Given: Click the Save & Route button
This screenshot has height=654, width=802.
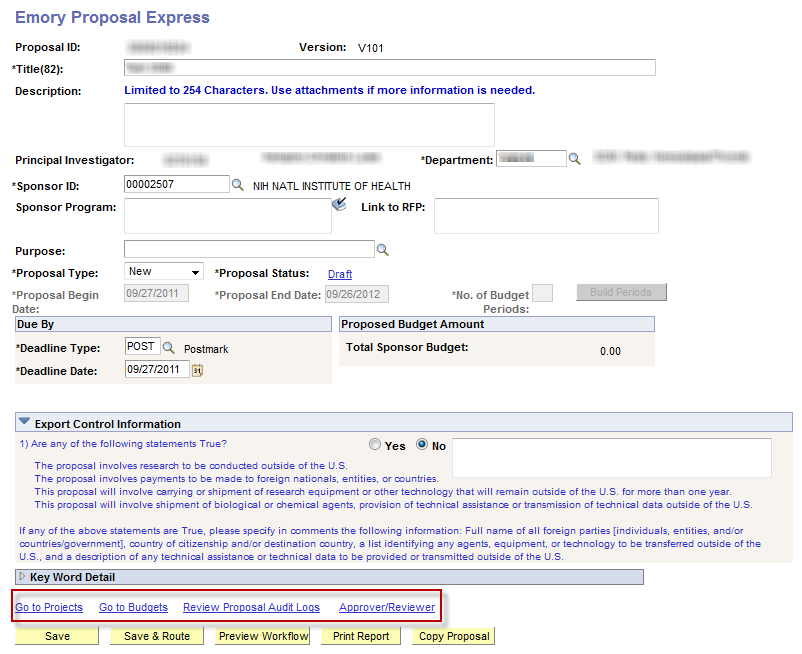Looking at the screenshot, I should [157, 636].
